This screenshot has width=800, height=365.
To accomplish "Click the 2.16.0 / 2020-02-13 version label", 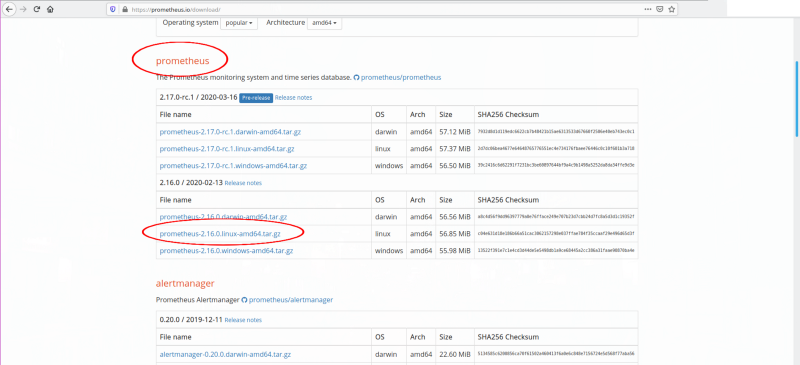I will (x=191, y=183).
